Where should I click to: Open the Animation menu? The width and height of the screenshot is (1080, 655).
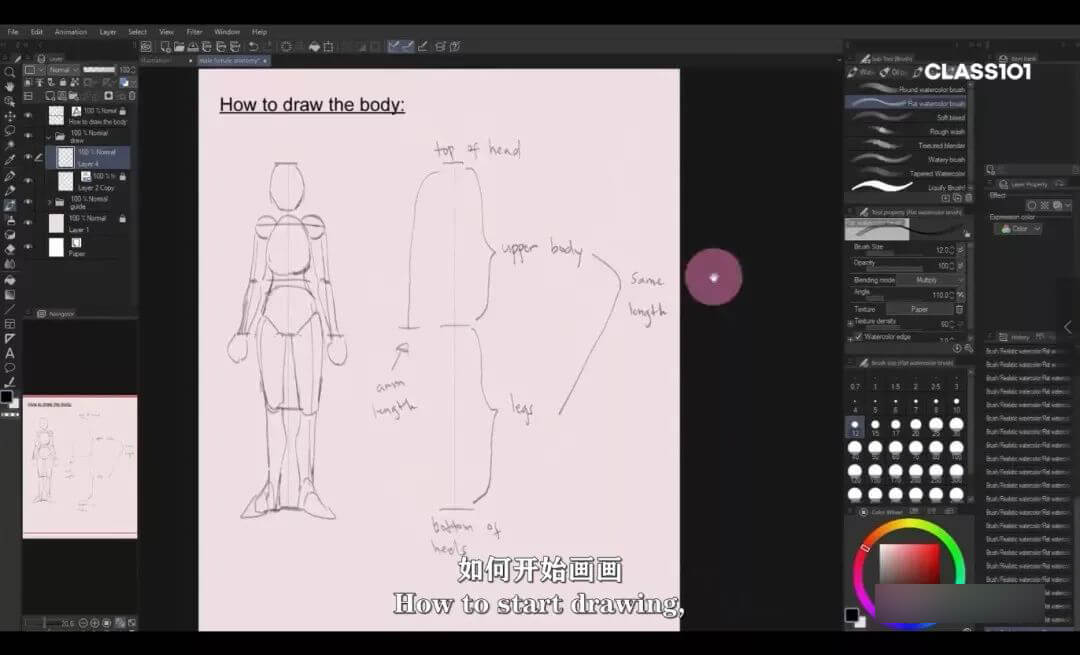click(71, 32)
